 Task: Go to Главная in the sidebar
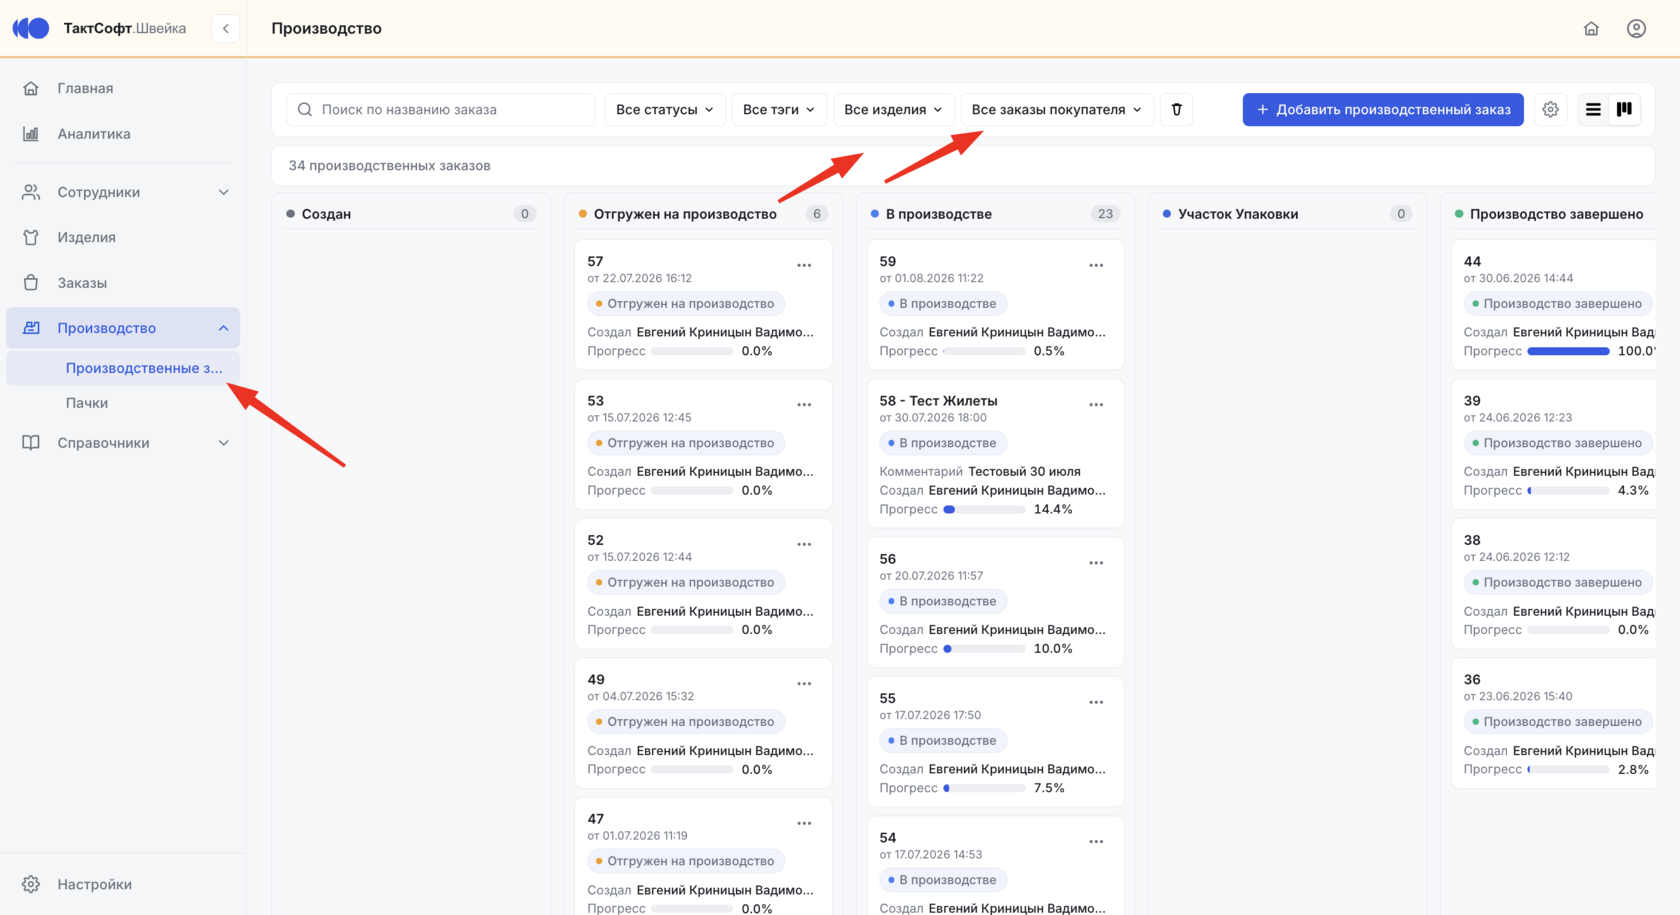click(123, 88)
